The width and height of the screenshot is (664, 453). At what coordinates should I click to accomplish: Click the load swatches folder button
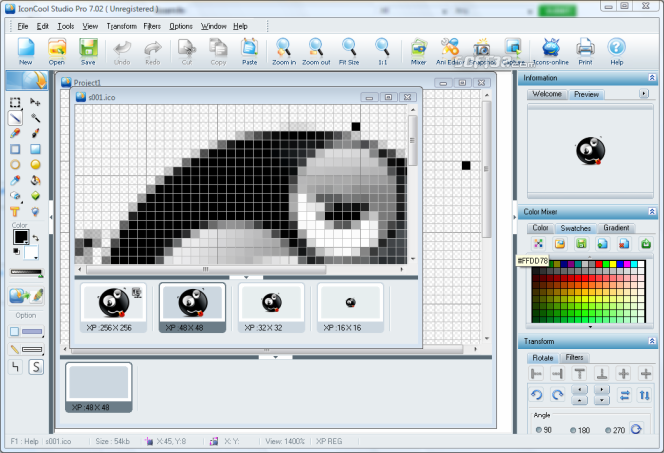click(x=559, y=243)
